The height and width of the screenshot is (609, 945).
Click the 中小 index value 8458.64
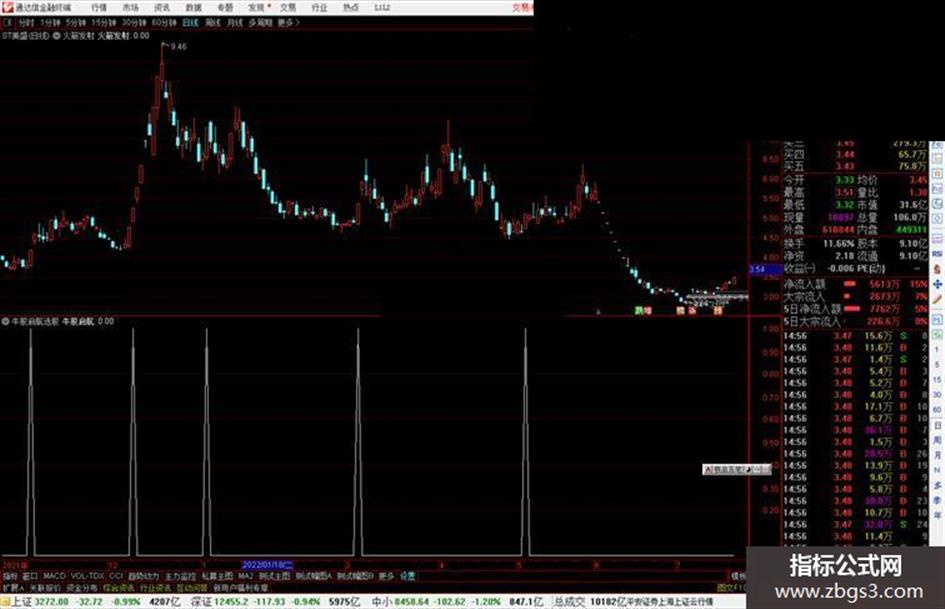click(x=412, y=601)
